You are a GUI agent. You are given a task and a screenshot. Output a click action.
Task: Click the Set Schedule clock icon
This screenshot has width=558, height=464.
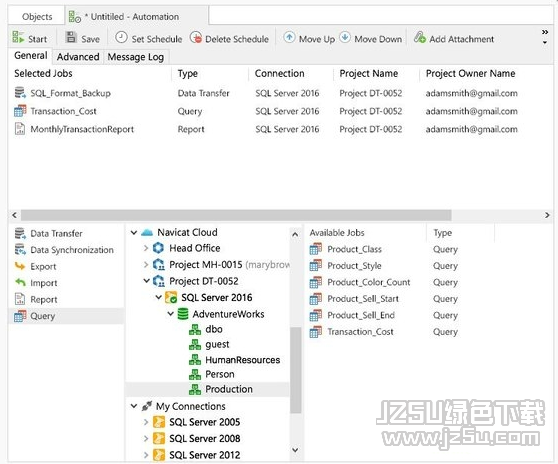[121, 37]
